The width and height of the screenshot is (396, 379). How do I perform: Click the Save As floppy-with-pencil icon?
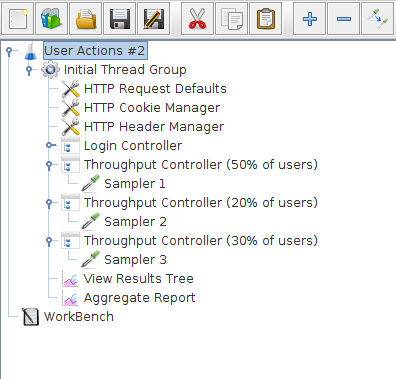pos(154,18)
